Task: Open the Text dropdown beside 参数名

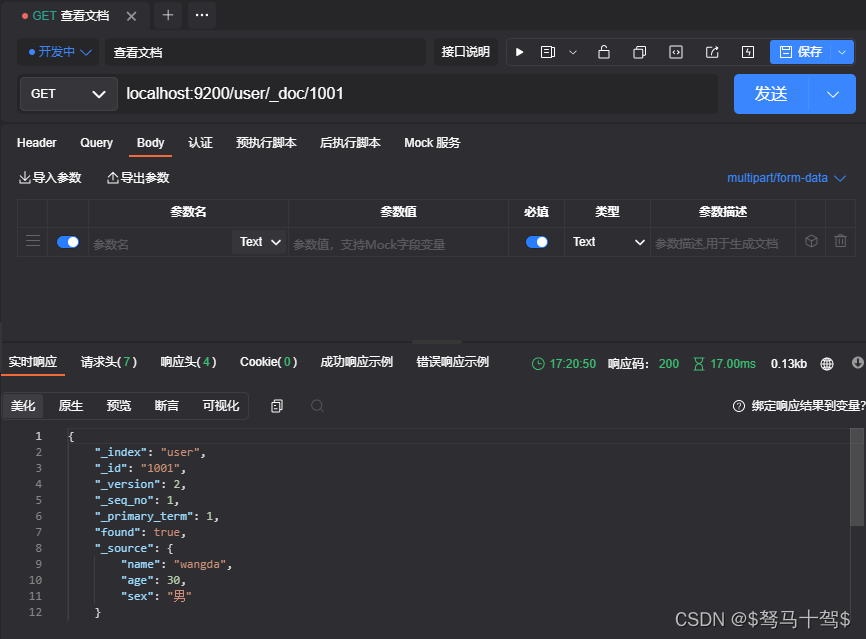Action: pos(260,242)
